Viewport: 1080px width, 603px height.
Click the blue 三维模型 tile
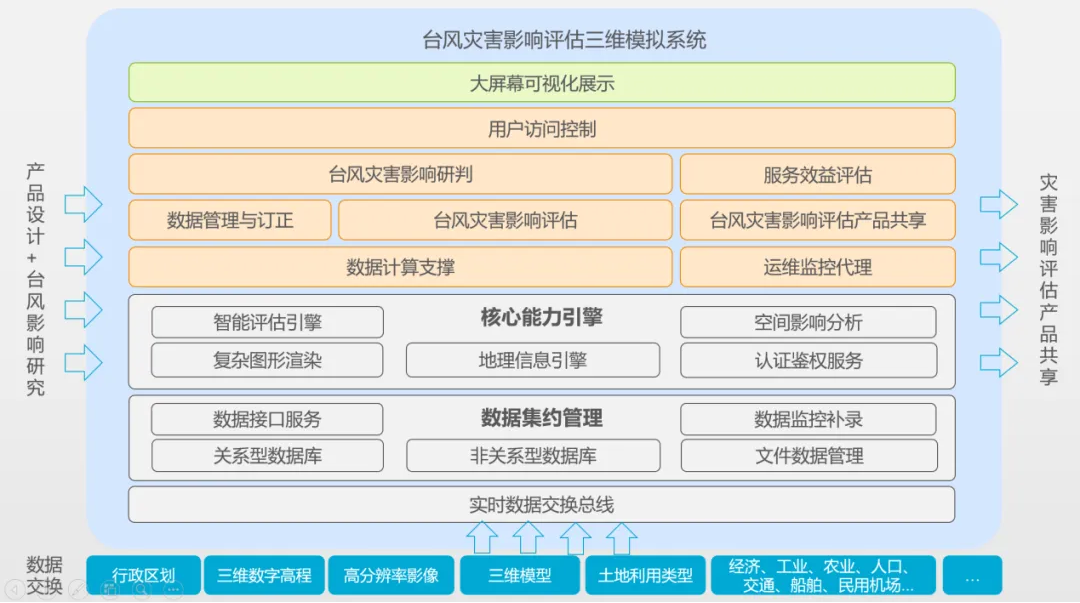pyautogui.click(x=519, y=575)
